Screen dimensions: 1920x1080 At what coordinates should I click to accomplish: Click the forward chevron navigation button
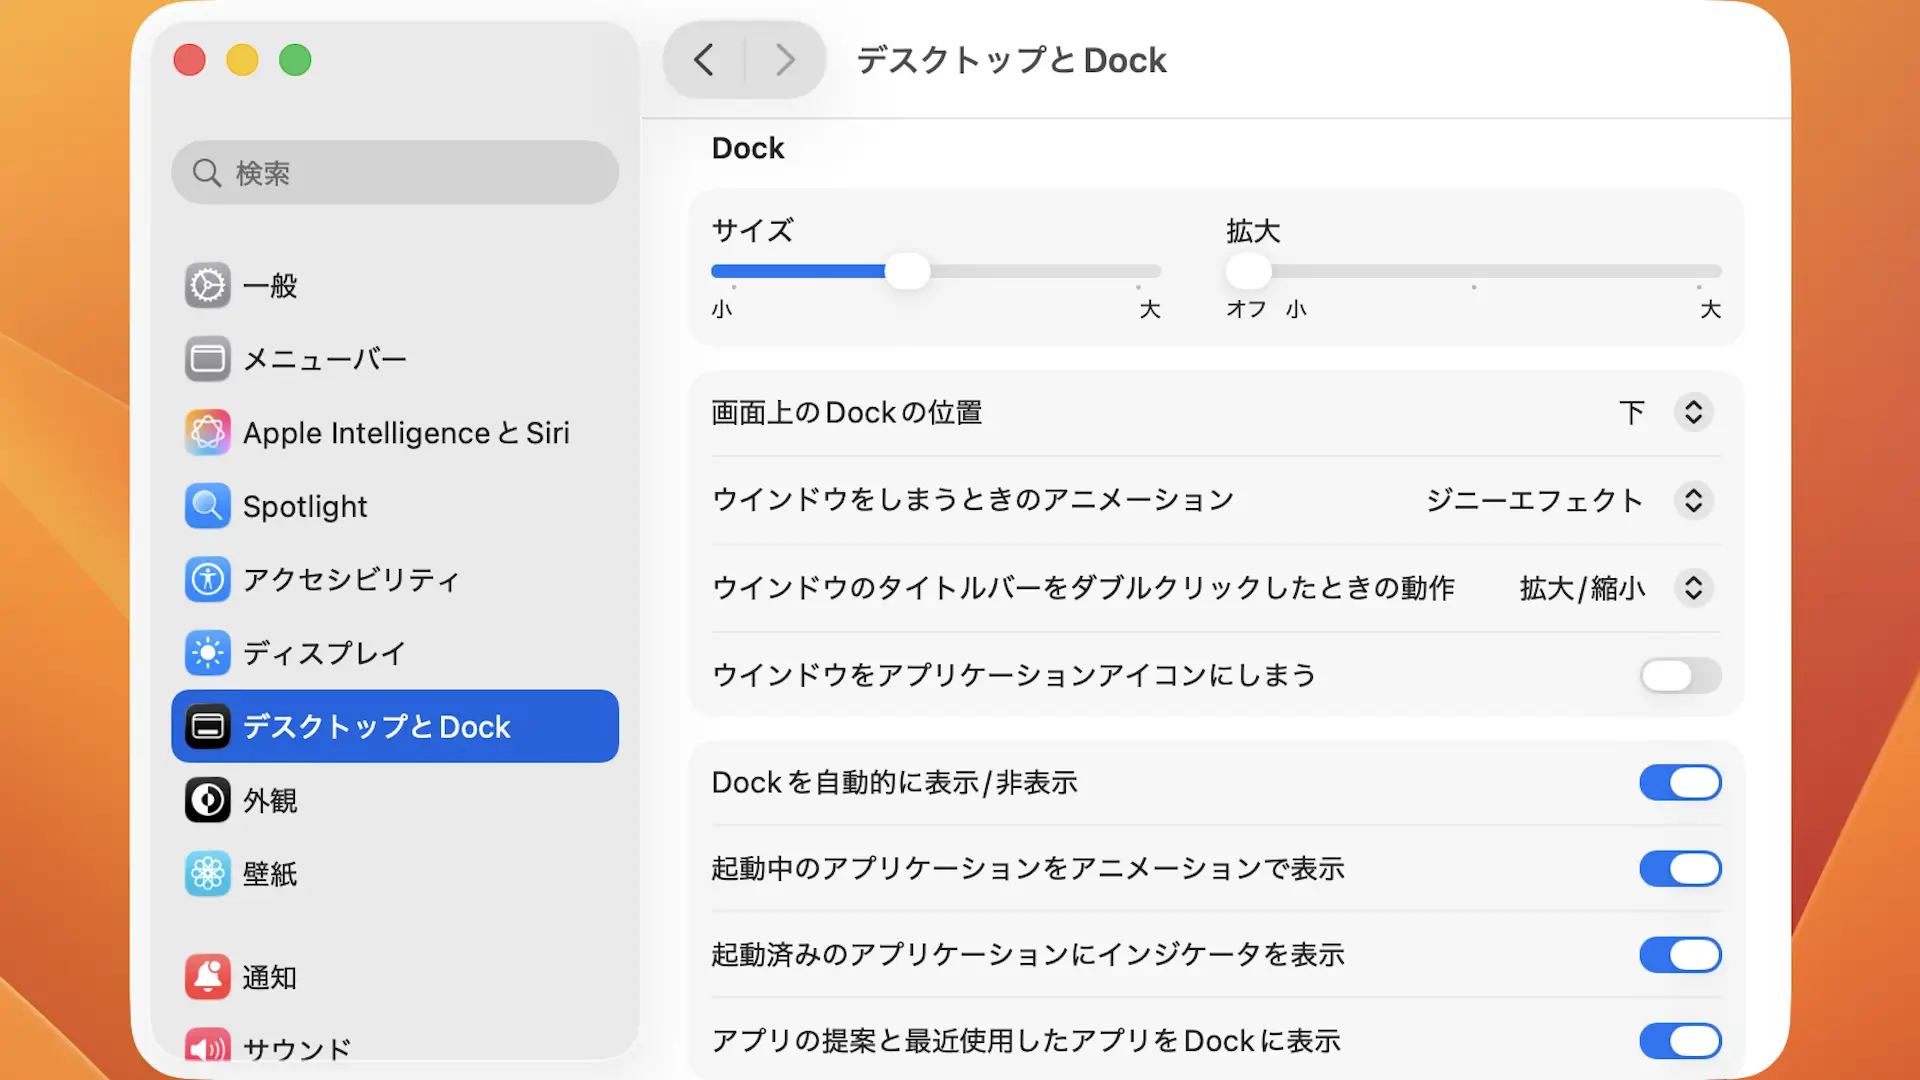tap(785, 60)
